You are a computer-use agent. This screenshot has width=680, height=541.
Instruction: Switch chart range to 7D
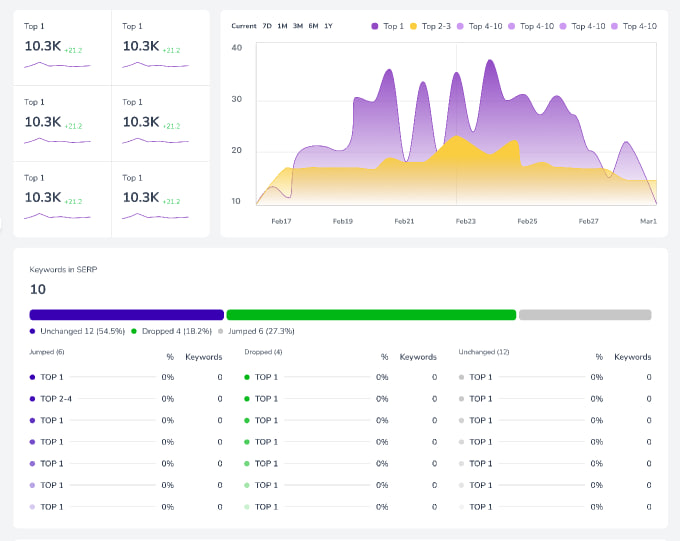click(267, 26)
